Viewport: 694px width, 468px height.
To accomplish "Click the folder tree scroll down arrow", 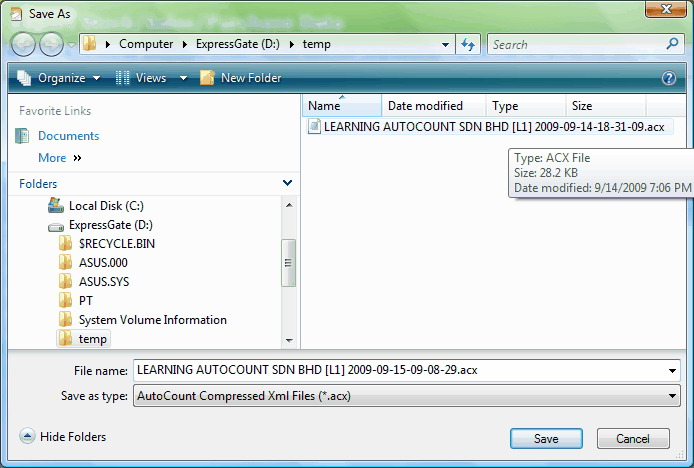I will pyautogui.click(x=289, y=340).
